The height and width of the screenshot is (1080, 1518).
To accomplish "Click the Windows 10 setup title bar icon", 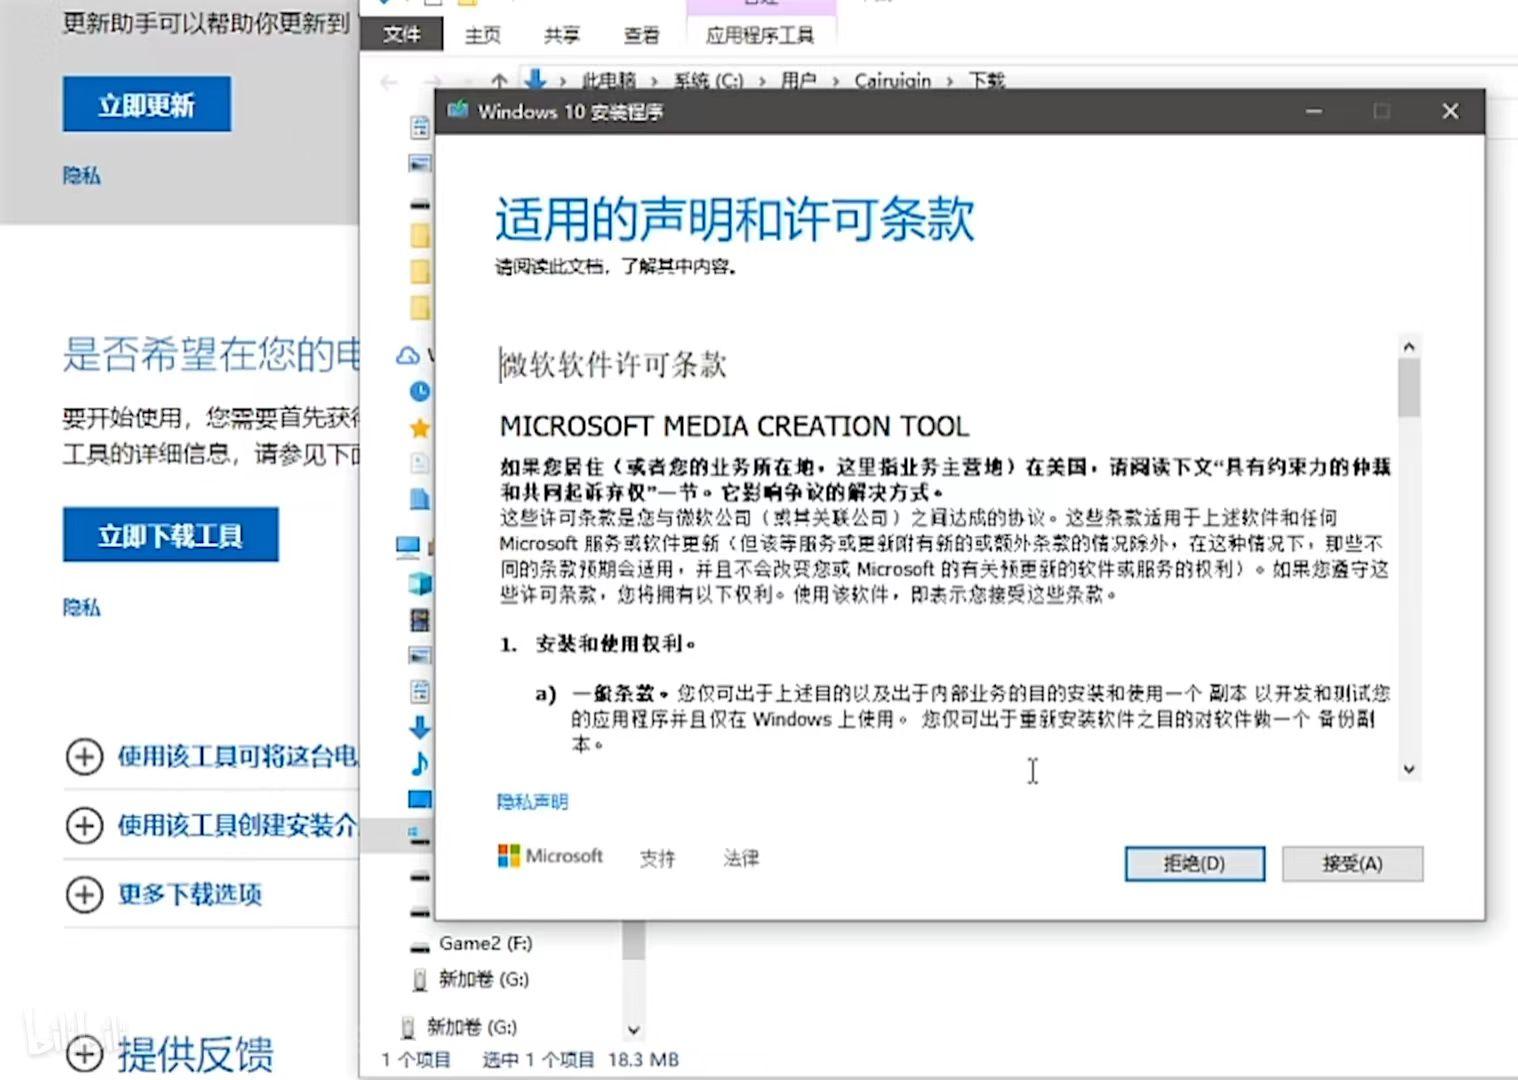I will point(458,110).
